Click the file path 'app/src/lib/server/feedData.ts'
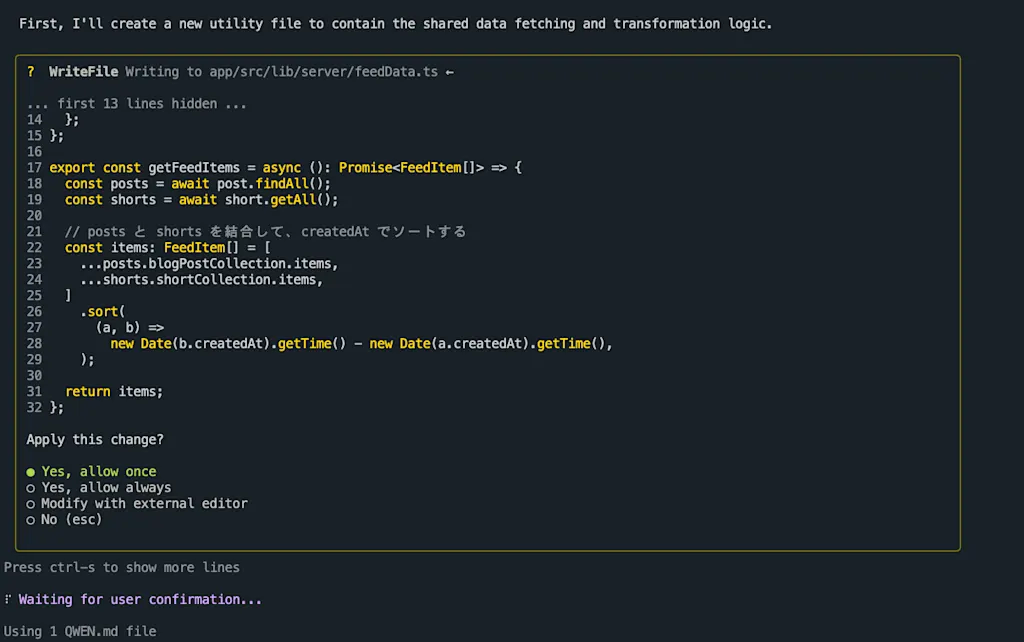 point(323,72)
